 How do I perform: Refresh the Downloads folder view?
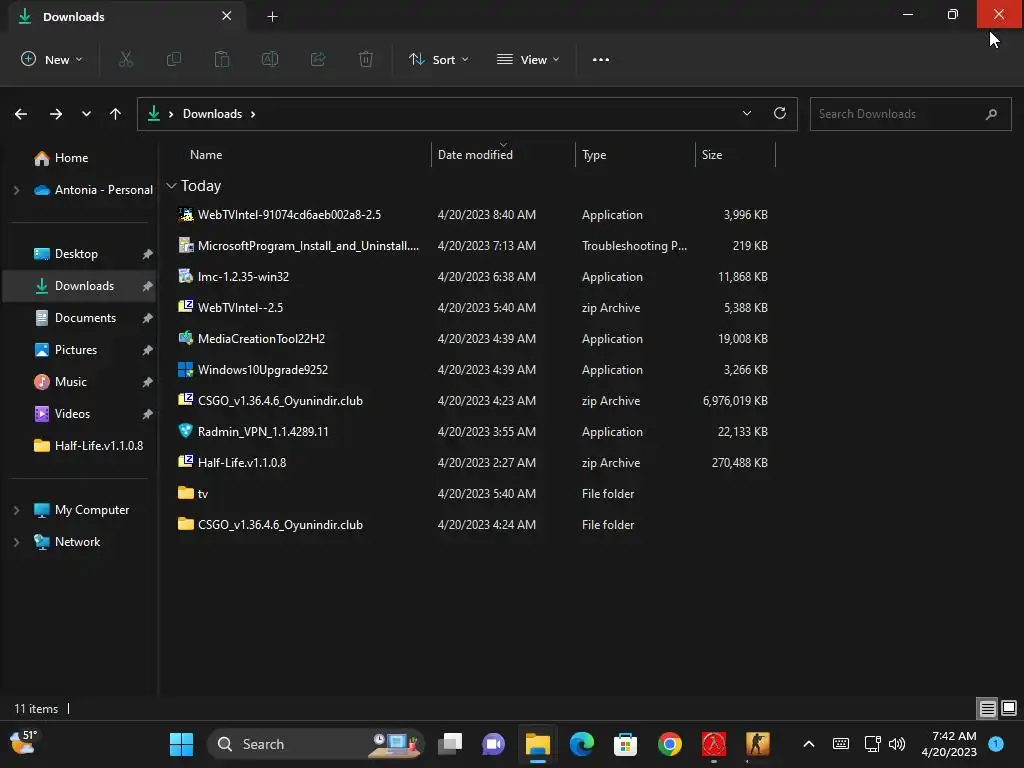click(780, 114)
